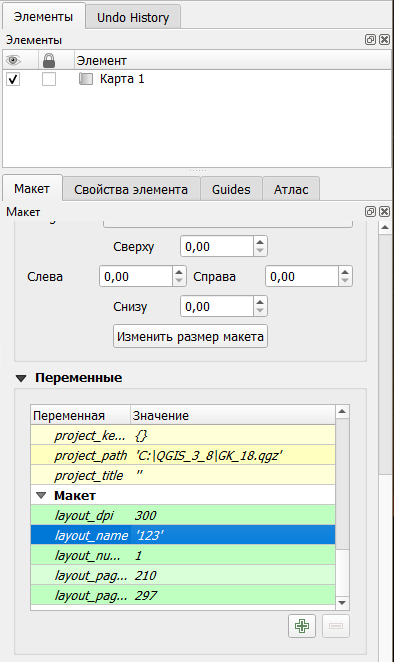This screenshot has width=394, height=662.
Task: Click the Изменить размер макета button
Action: click(x=190, y=336)
